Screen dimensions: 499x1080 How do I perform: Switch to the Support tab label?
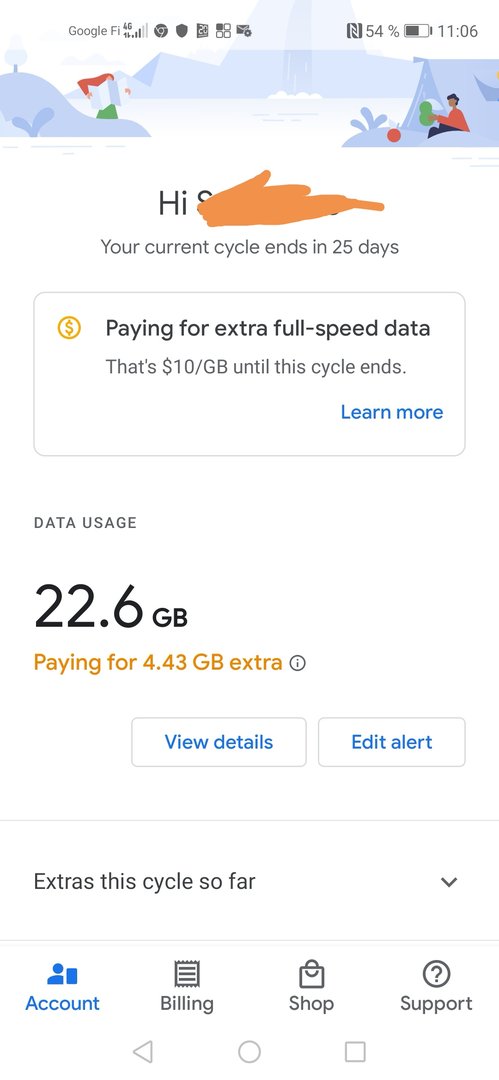pyautogui.click(x=436, y=1004)
